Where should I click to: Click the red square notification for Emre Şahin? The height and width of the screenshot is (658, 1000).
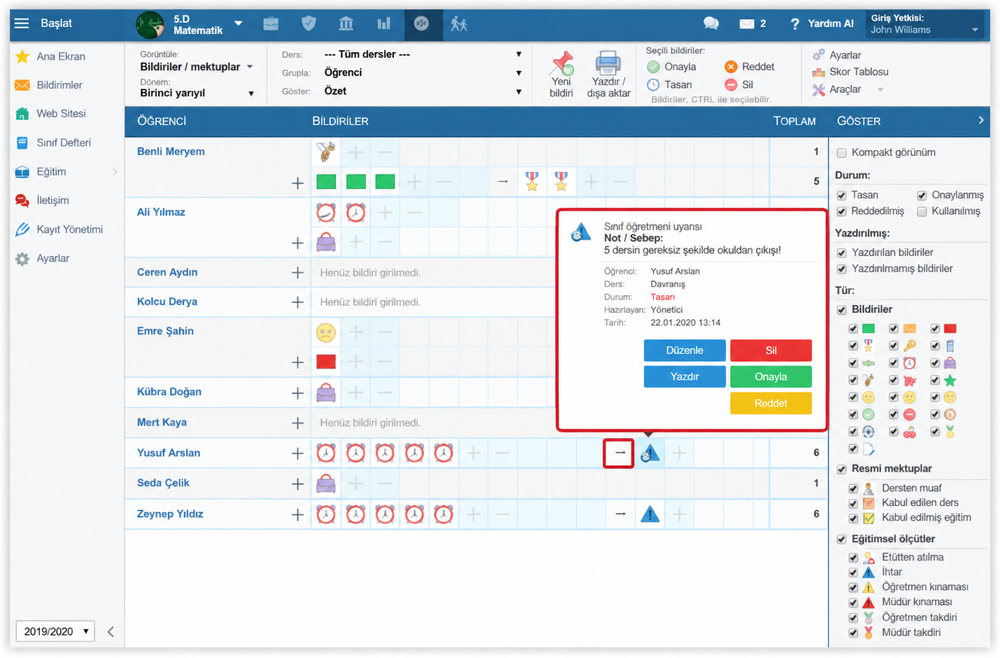click(x=326, y=362)
